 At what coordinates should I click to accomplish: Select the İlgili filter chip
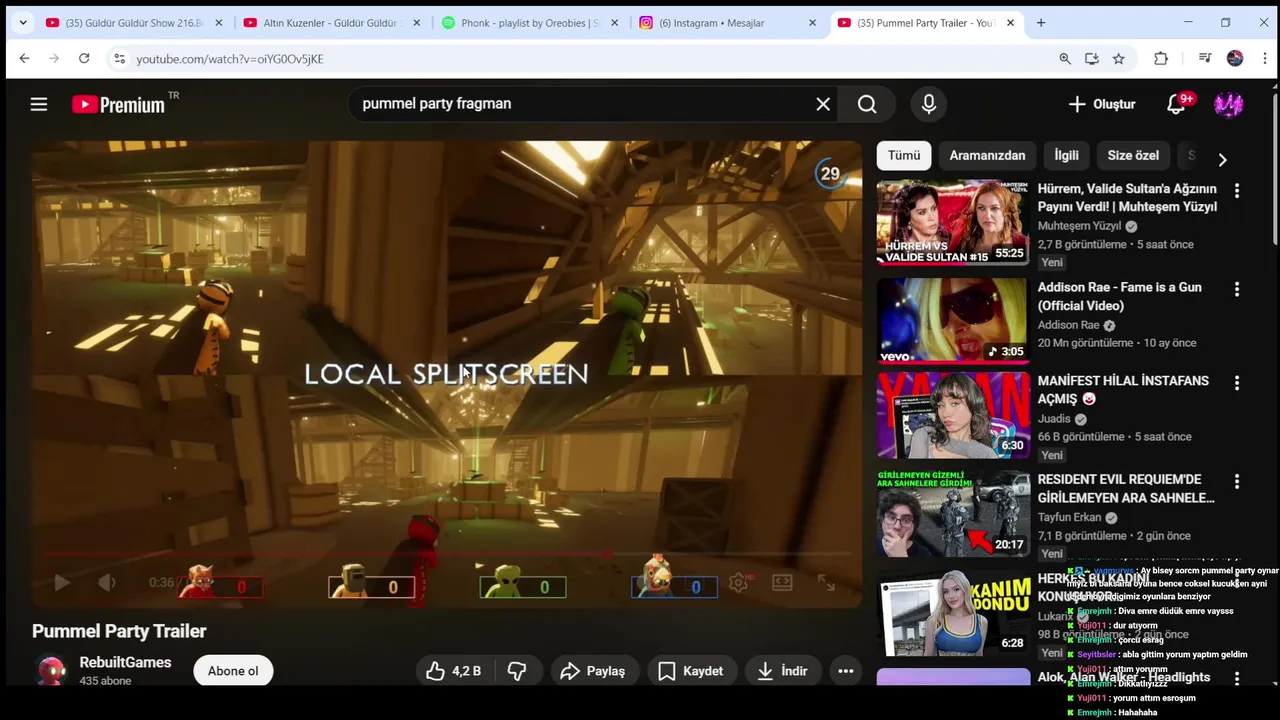(x=1067, y=155)
